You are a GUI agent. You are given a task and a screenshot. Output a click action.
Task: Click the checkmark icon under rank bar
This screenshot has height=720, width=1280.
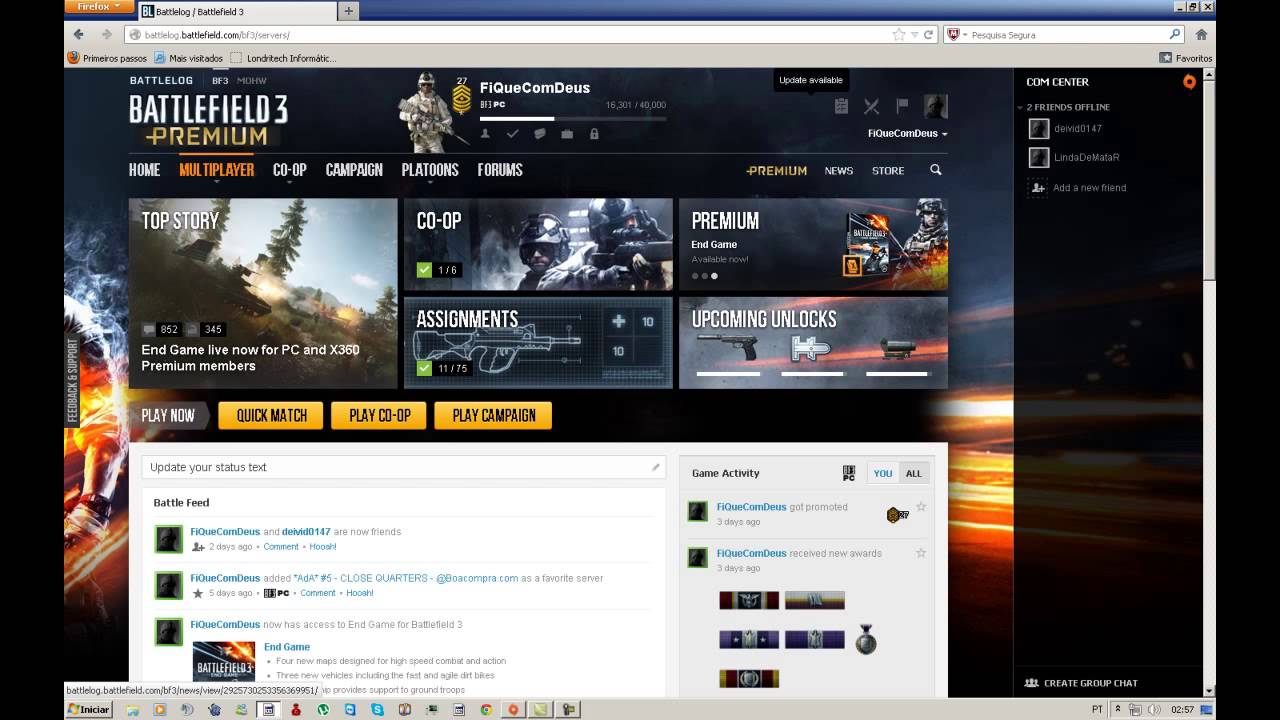[x=512, y=133]
